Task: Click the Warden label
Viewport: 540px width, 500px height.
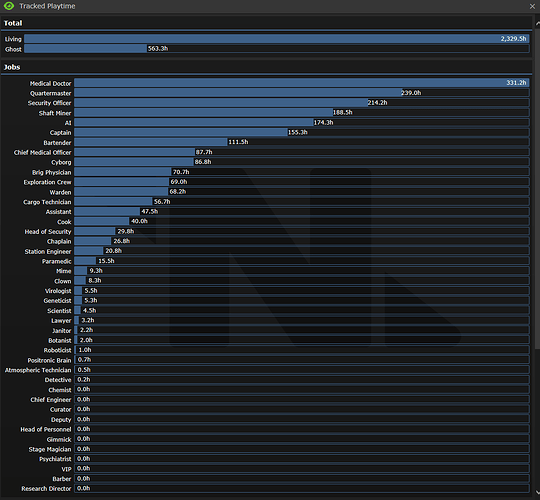Action: coord(60,192)
